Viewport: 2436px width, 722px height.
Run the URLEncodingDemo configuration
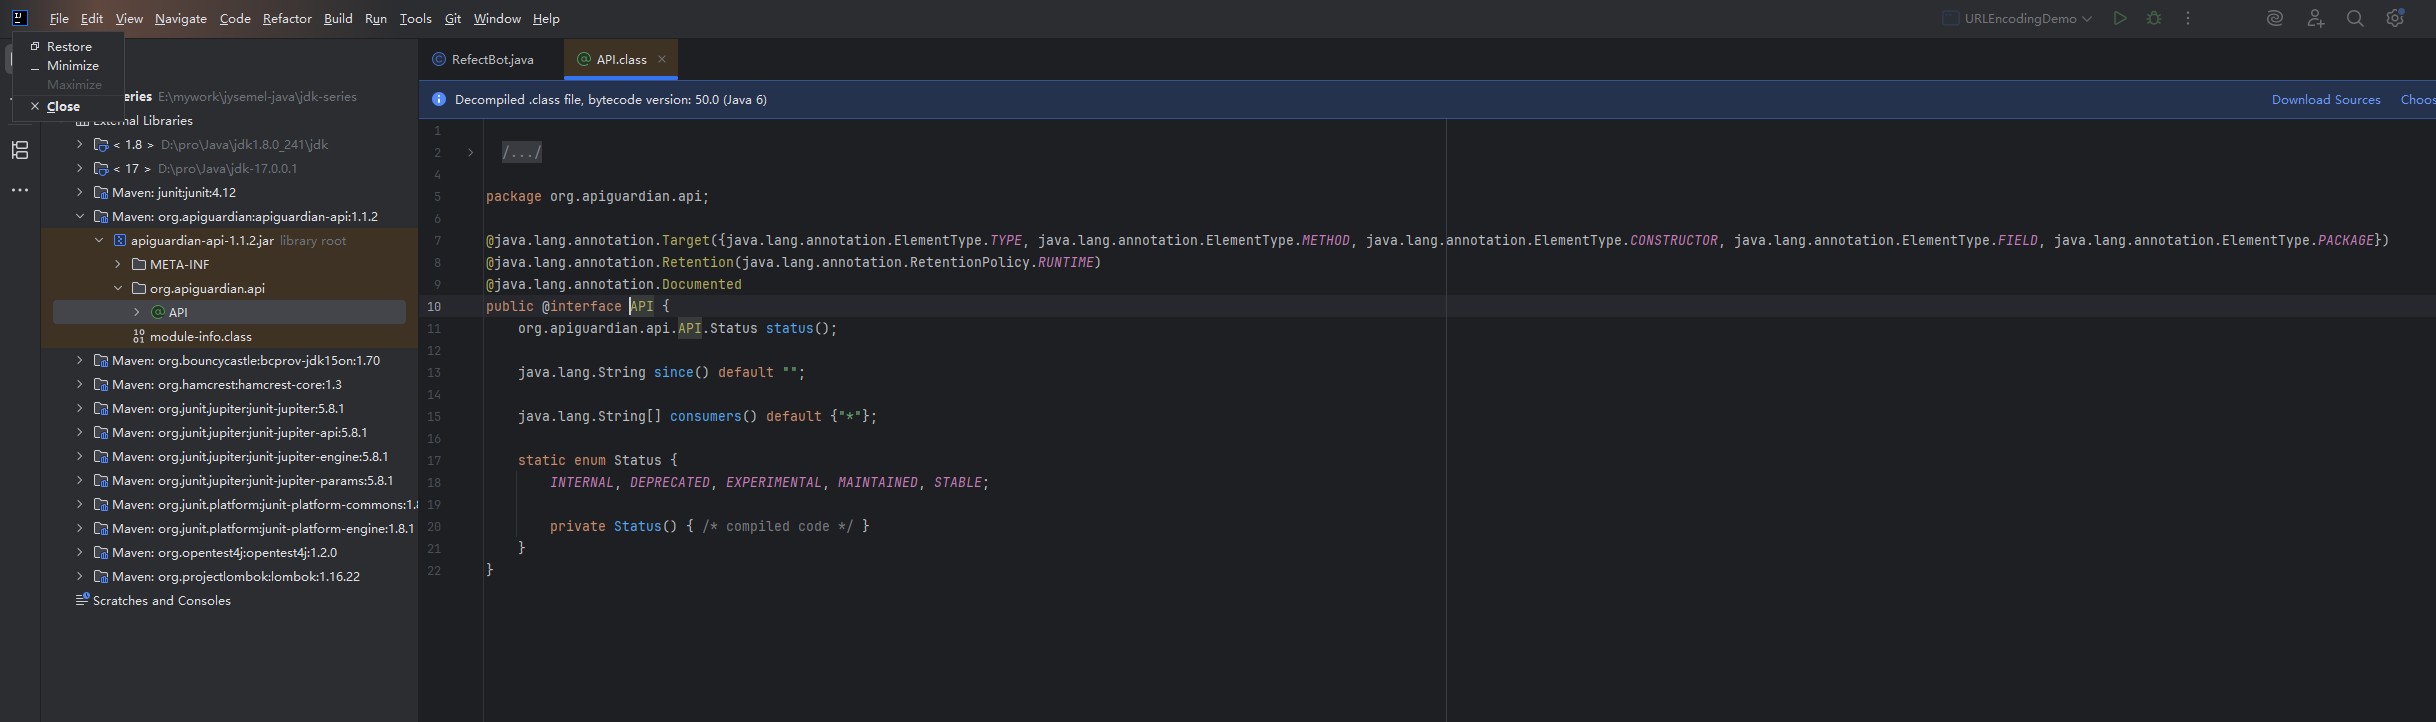tap(2119, 18)
